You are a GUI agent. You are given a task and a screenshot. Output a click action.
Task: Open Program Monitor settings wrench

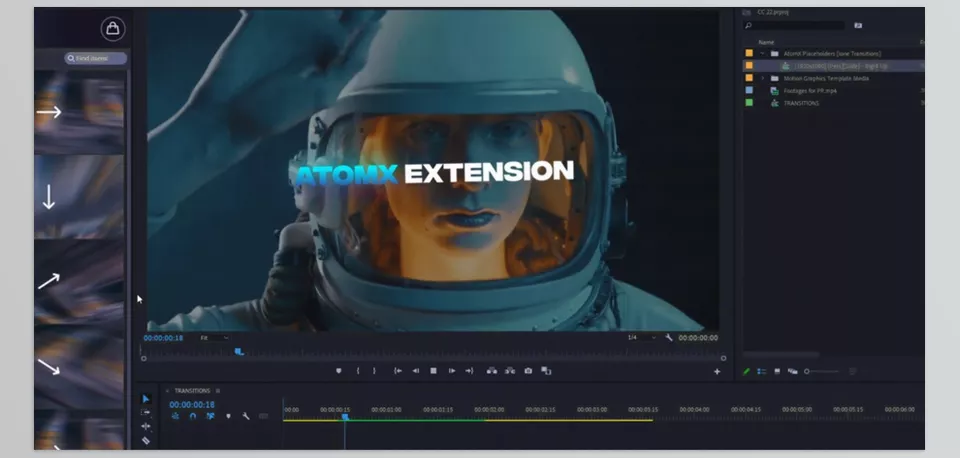(669, 338)
